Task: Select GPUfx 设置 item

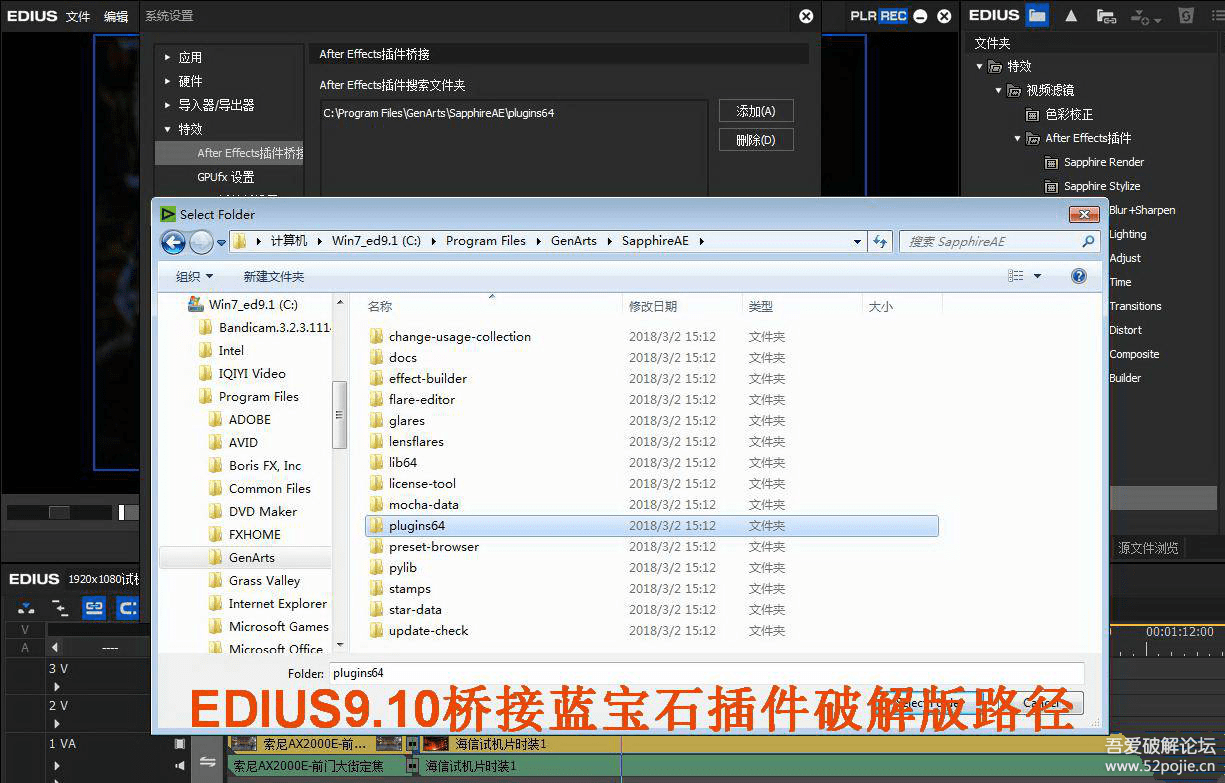Action: coord(225,177)
